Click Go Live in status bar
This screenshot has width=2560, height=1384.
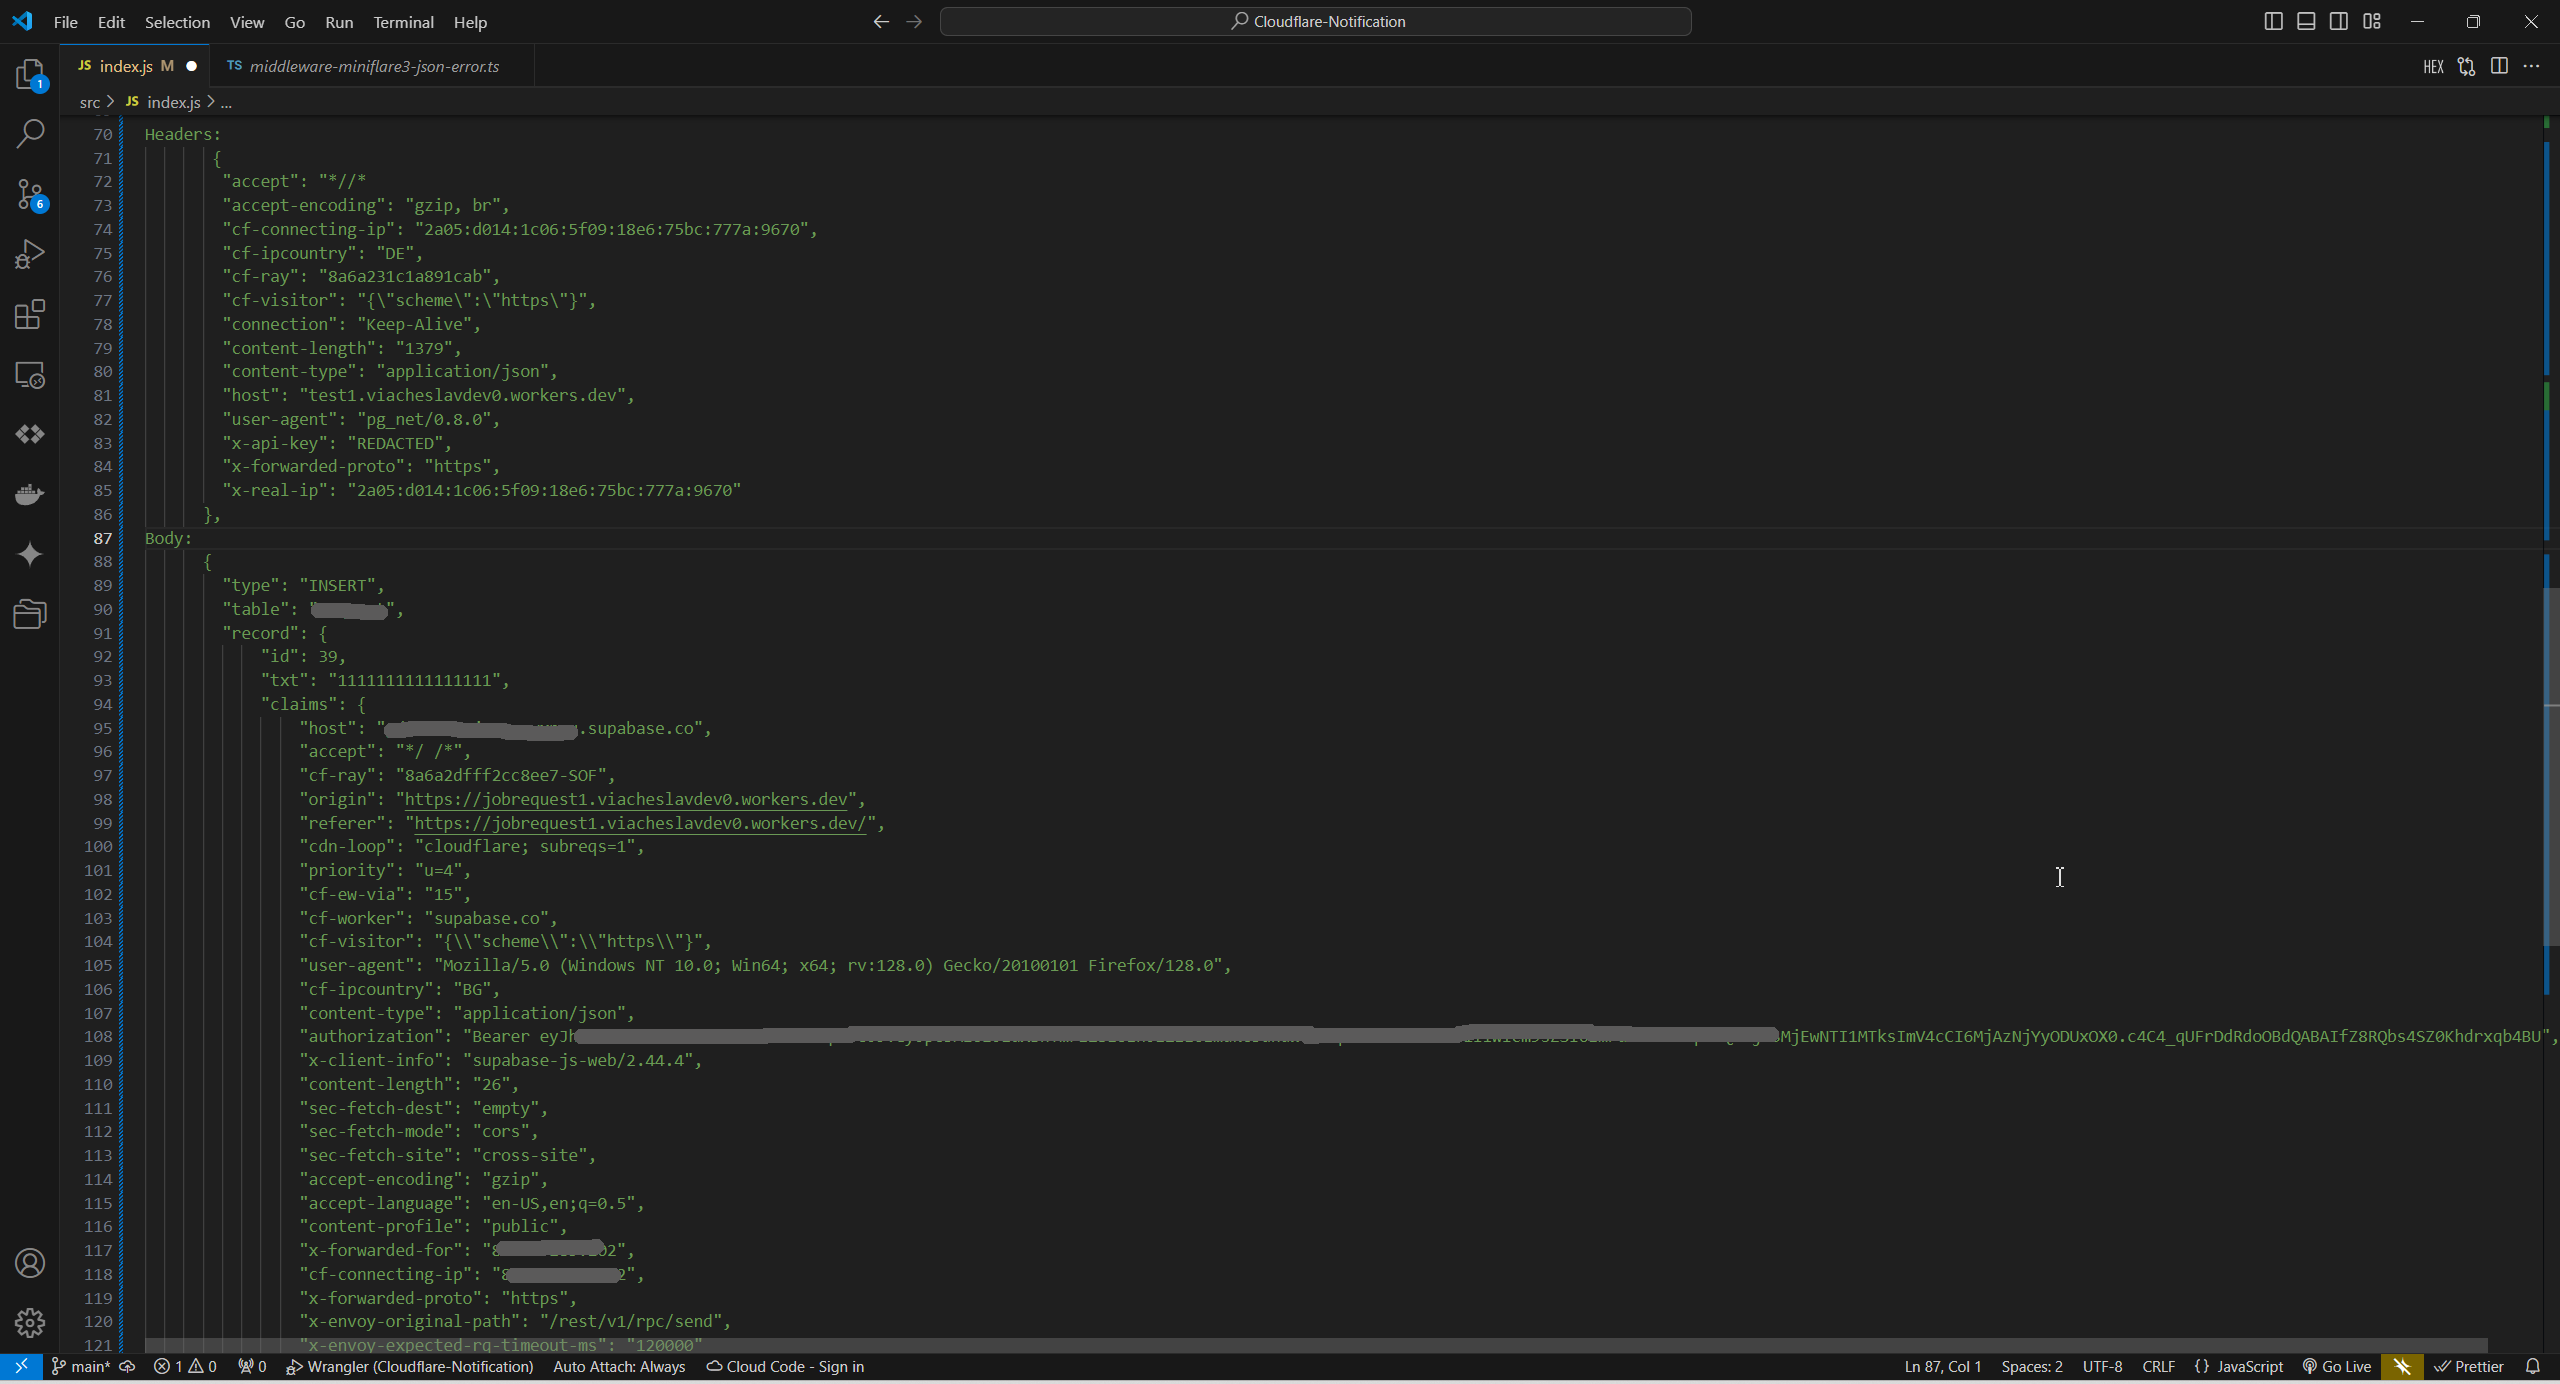pyautogui.click(x=2336, y=1366)
